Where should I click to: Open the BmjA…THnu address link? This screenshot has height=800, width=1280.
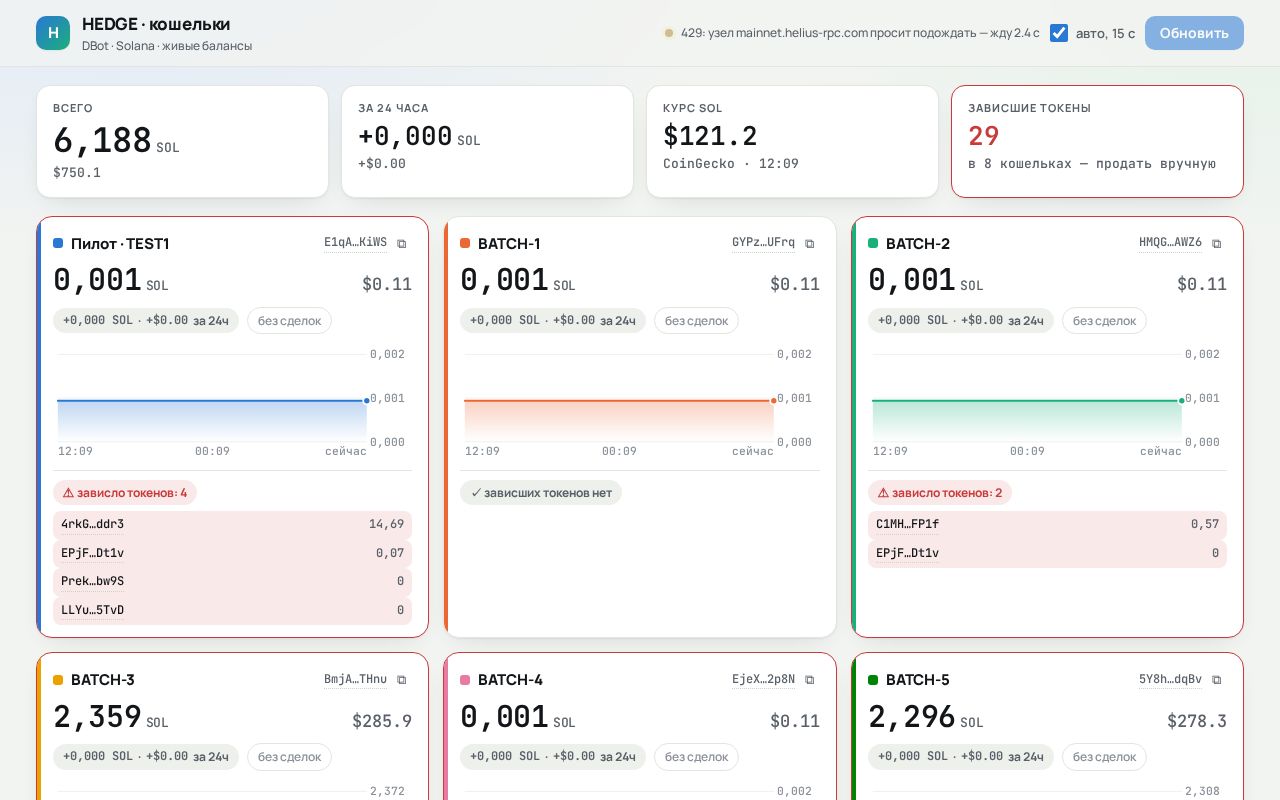[x=355, y=679]
